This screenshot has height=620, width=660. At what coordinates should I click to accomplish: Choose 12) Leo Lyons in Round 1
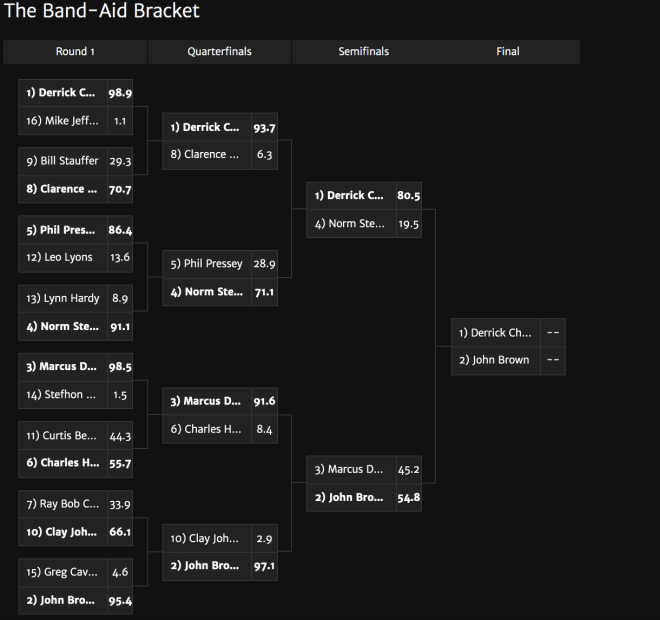(x=76, y=258)
